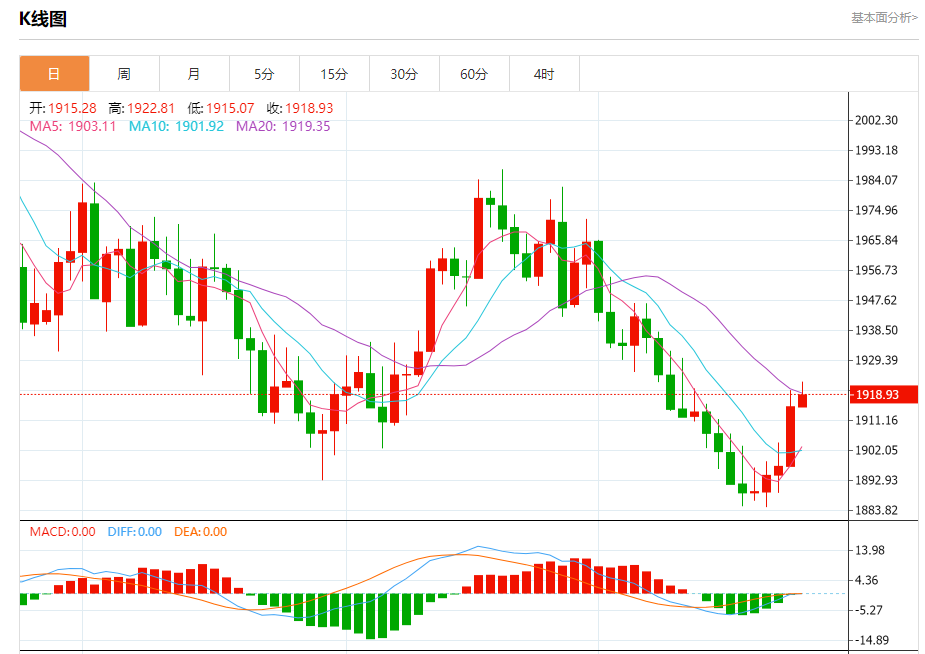
Task: Open the 15分 interval tab
Action: (x=334, y=74)
